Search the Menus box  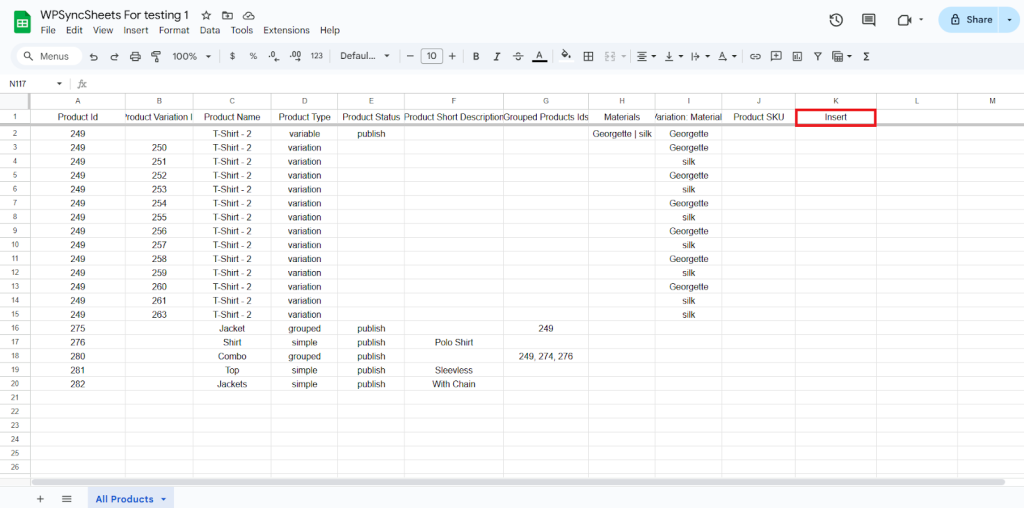click(50, 57)
